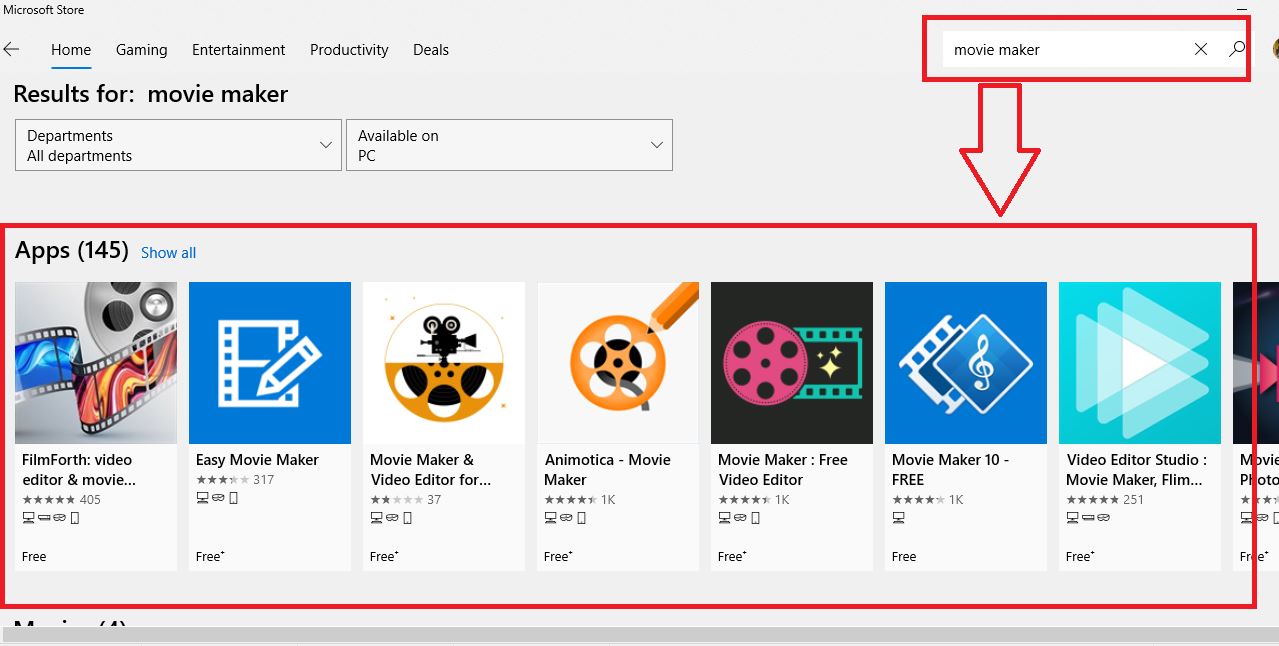Click the horizontal scrollbar at bottom
The height and width of the screenshot is (646, 1279).
click(x=639, y=635)
